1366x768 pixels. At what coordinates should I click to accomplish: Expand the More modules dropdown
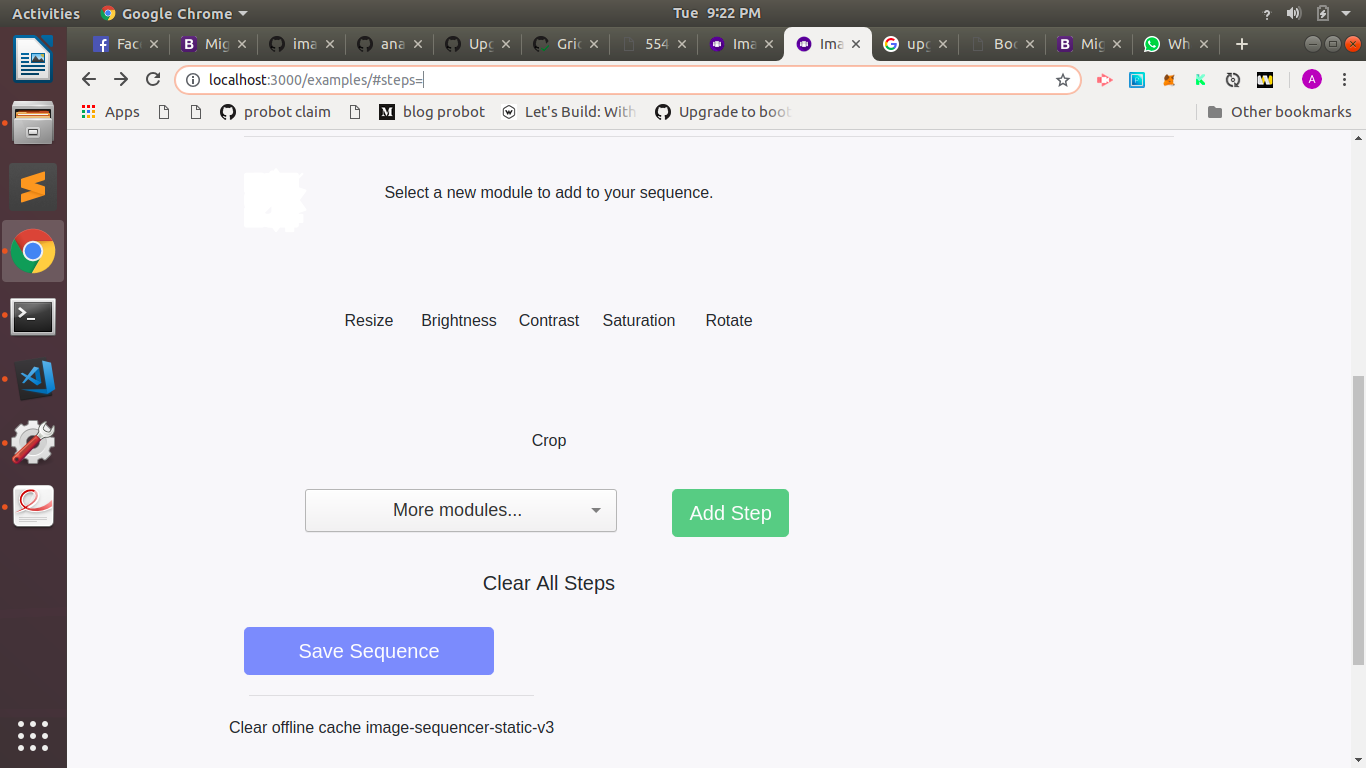(461, 510)
